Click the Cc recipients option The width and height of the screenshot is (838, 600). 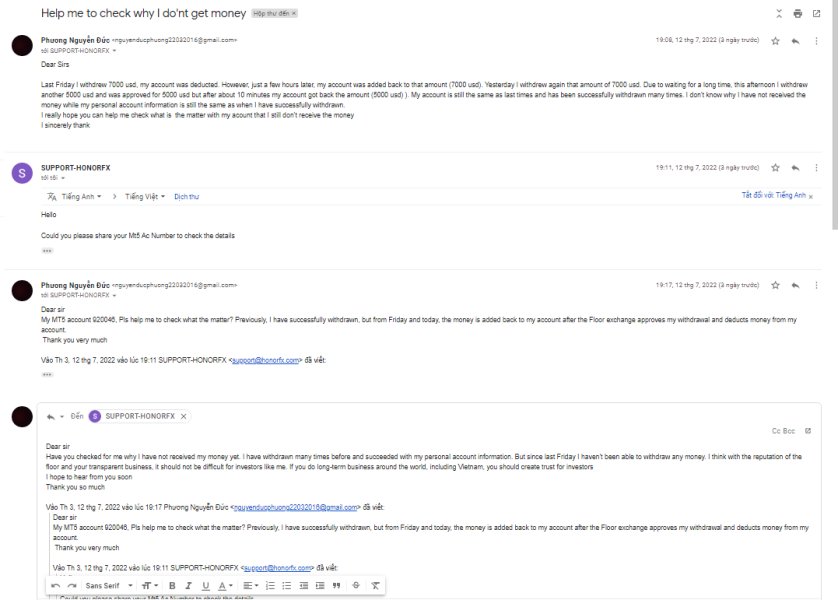[x=775, y=431]
